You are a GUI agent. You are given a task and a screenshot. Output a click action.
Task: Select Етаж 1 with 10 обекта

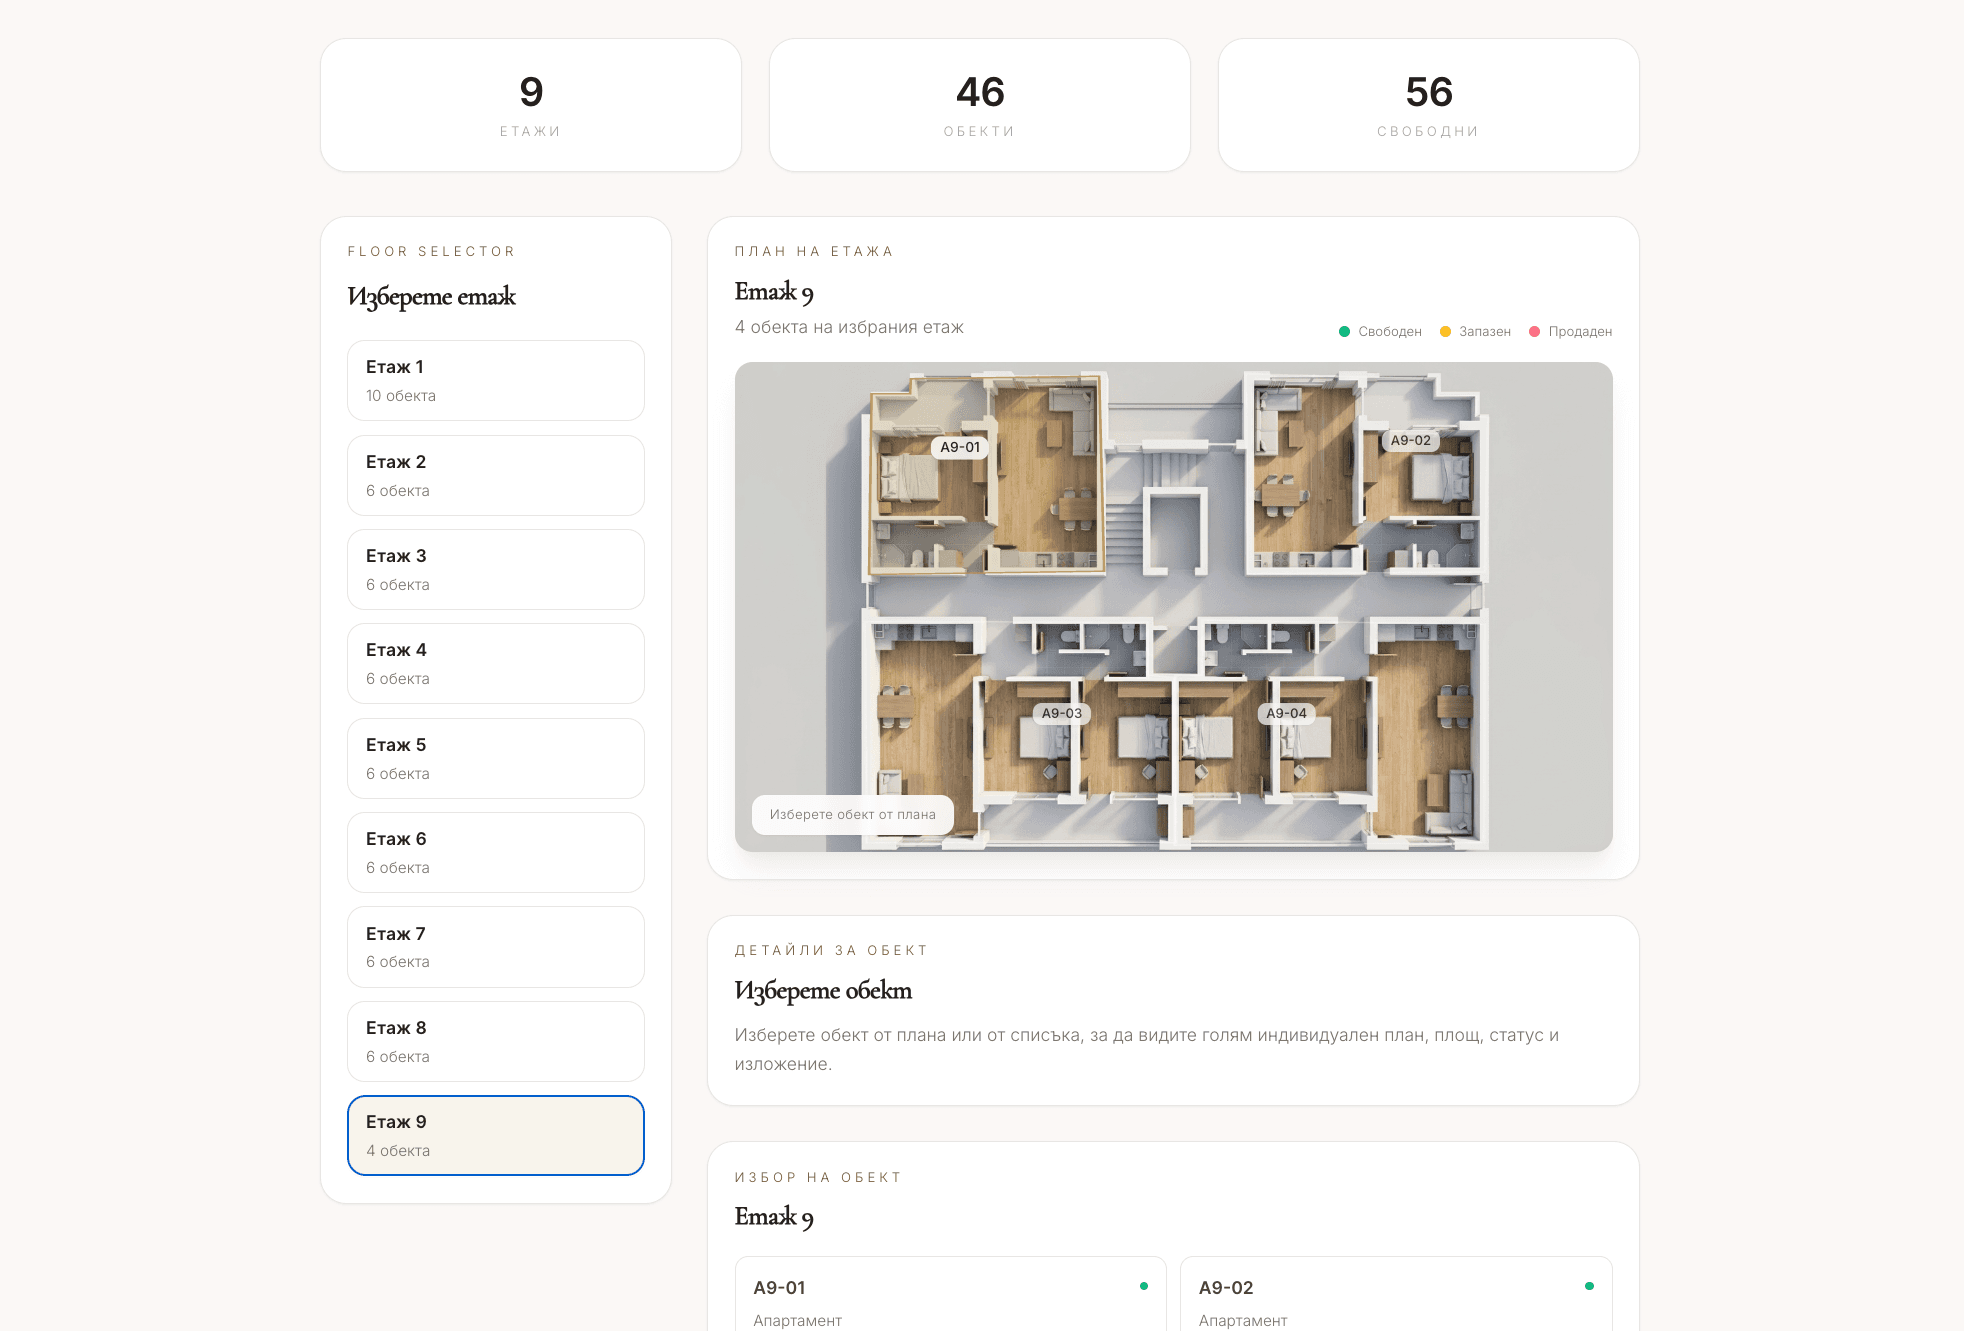pyautogui.click(x=496, y=381)
